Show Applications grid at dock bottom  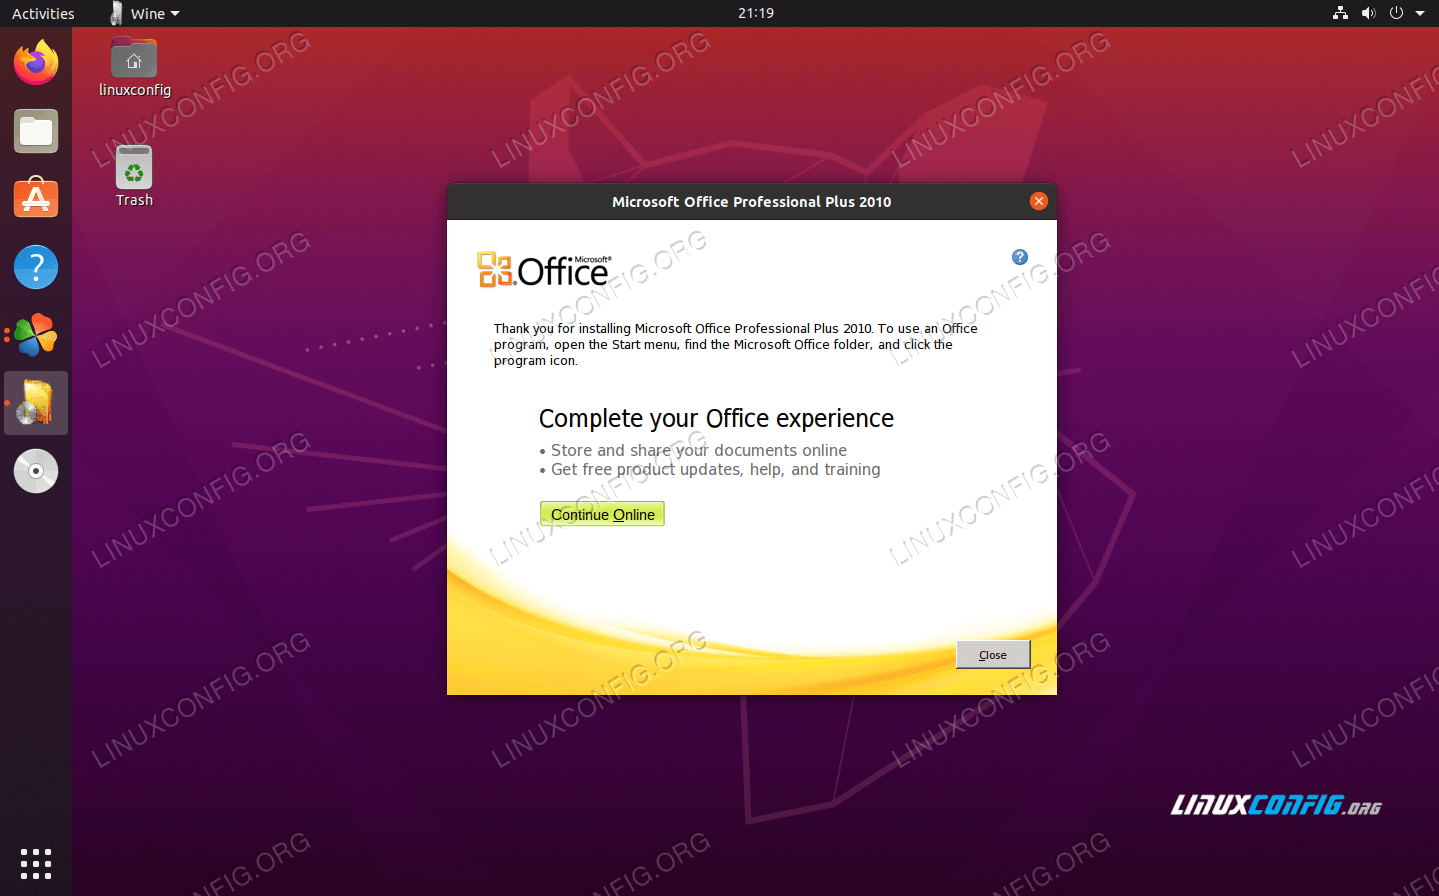pyautogui.click(x=36, y=863)
